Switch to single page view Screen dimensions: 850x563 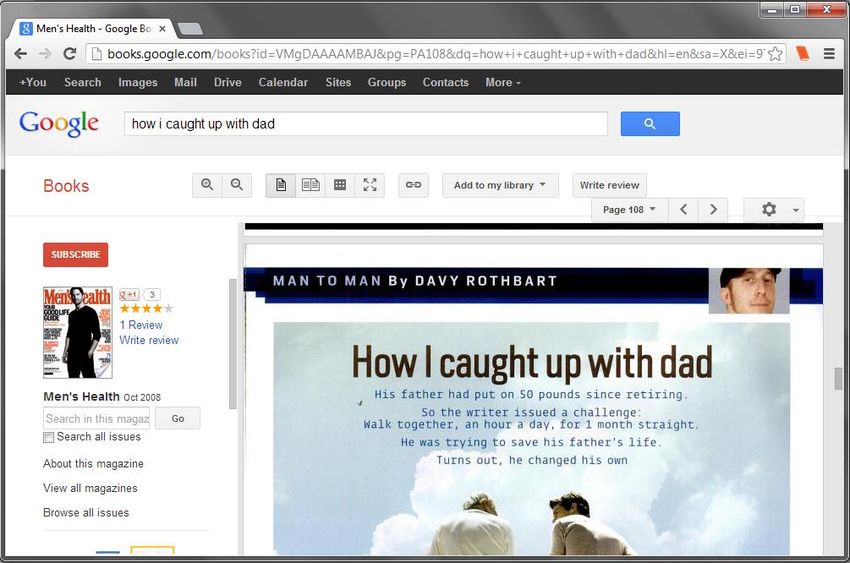(x=281, y=185)
